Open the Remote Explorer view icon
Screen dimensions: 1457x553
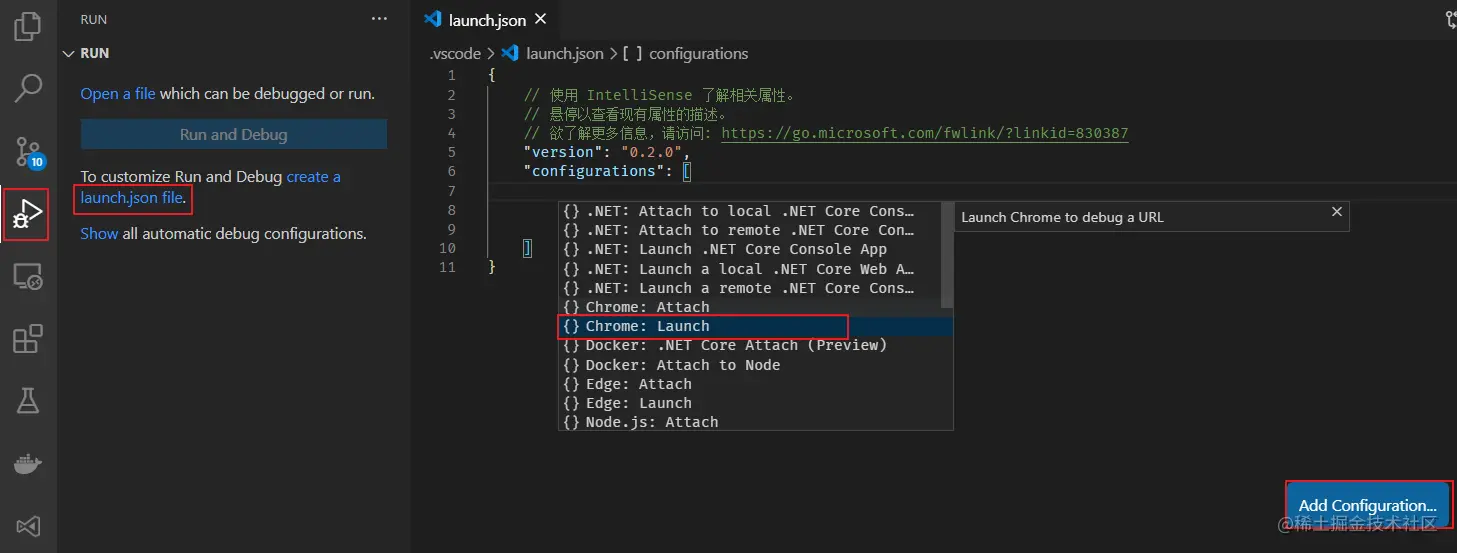coord(28,277)
